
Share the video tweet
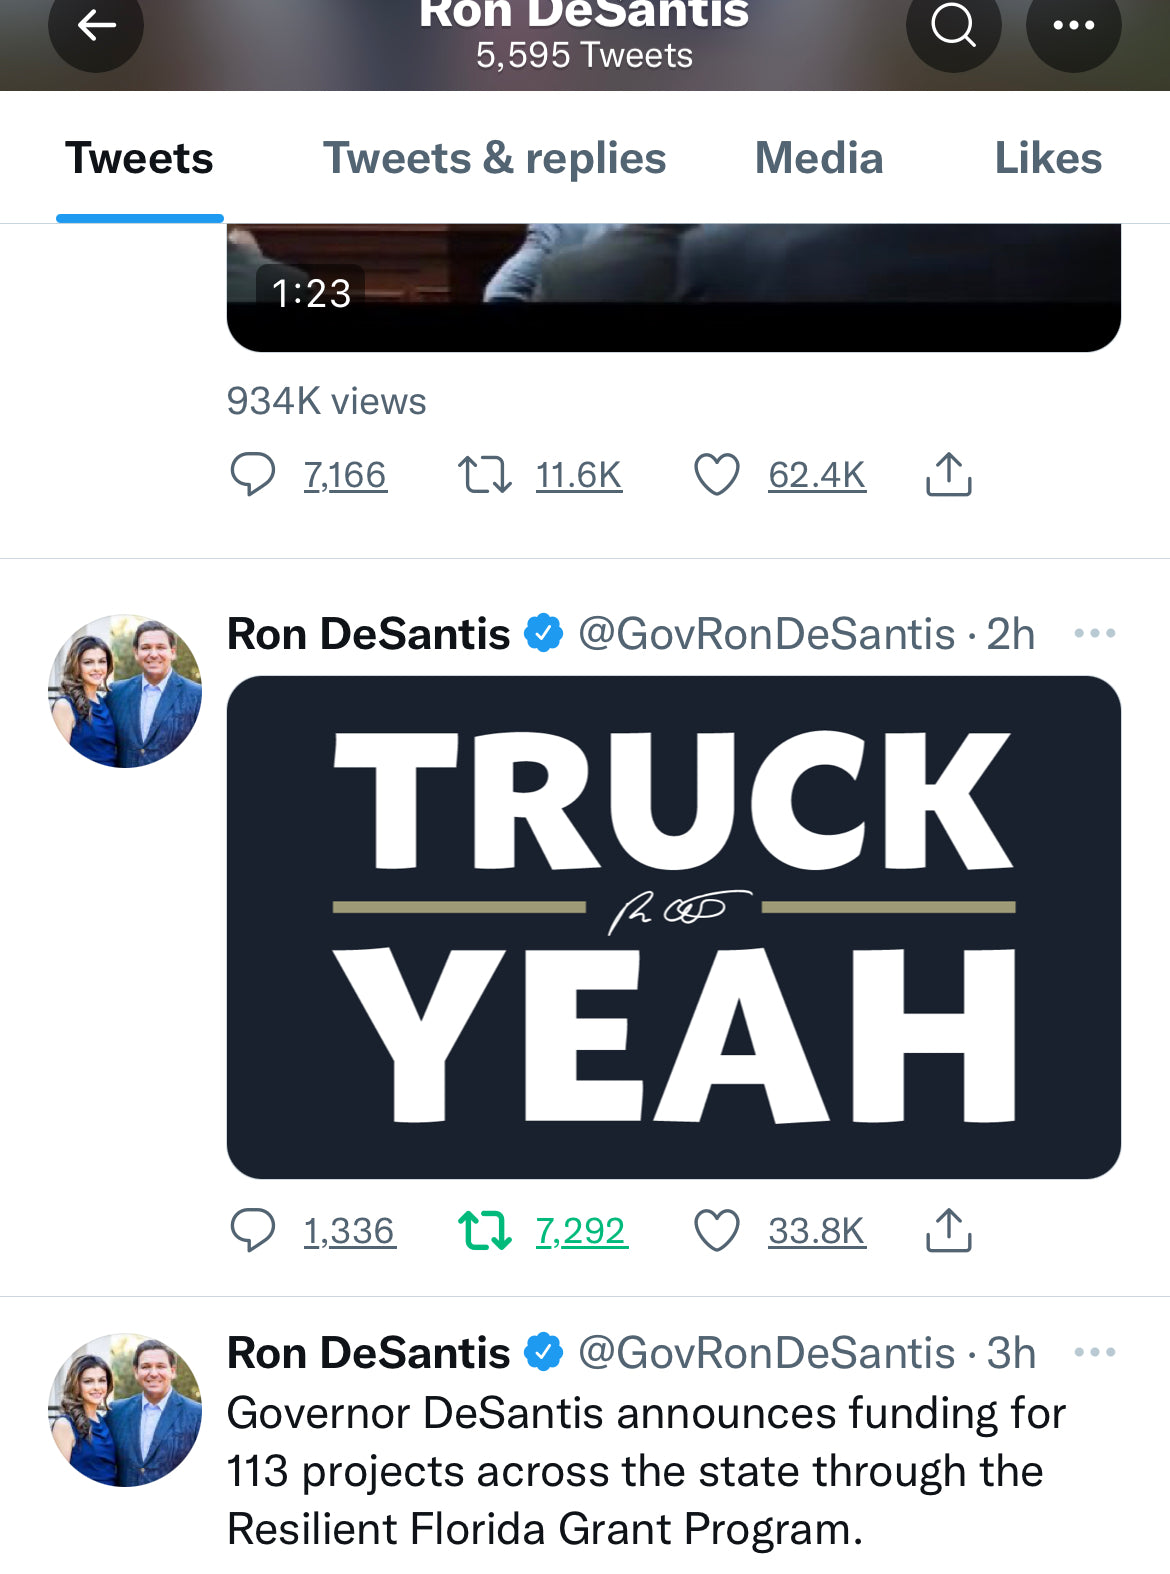tap(948, 474)
